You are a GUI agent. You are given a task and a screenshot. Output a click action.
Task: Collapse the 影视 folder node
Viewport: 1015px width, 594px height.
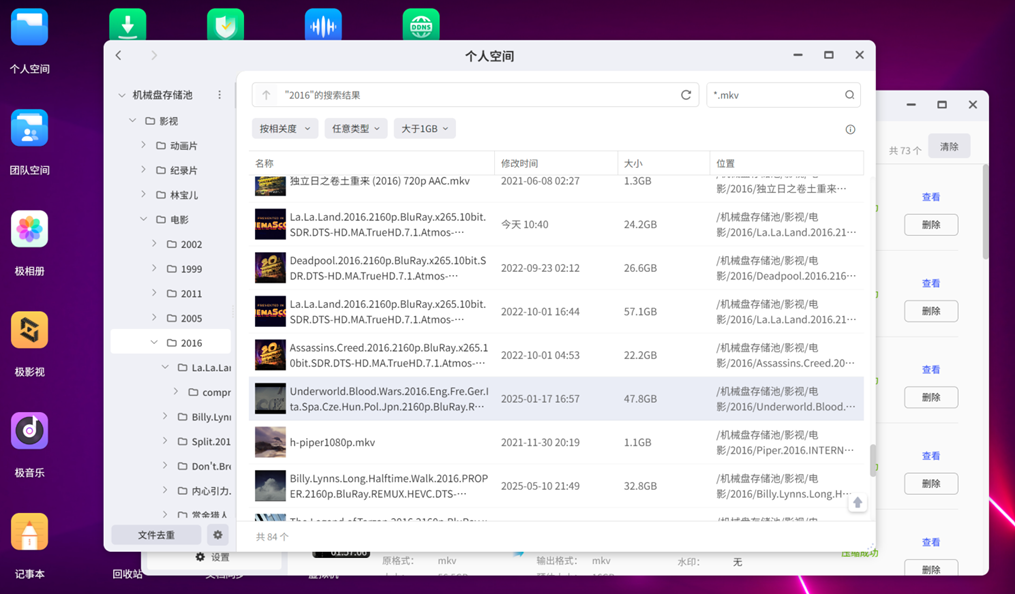pos(133,120)
